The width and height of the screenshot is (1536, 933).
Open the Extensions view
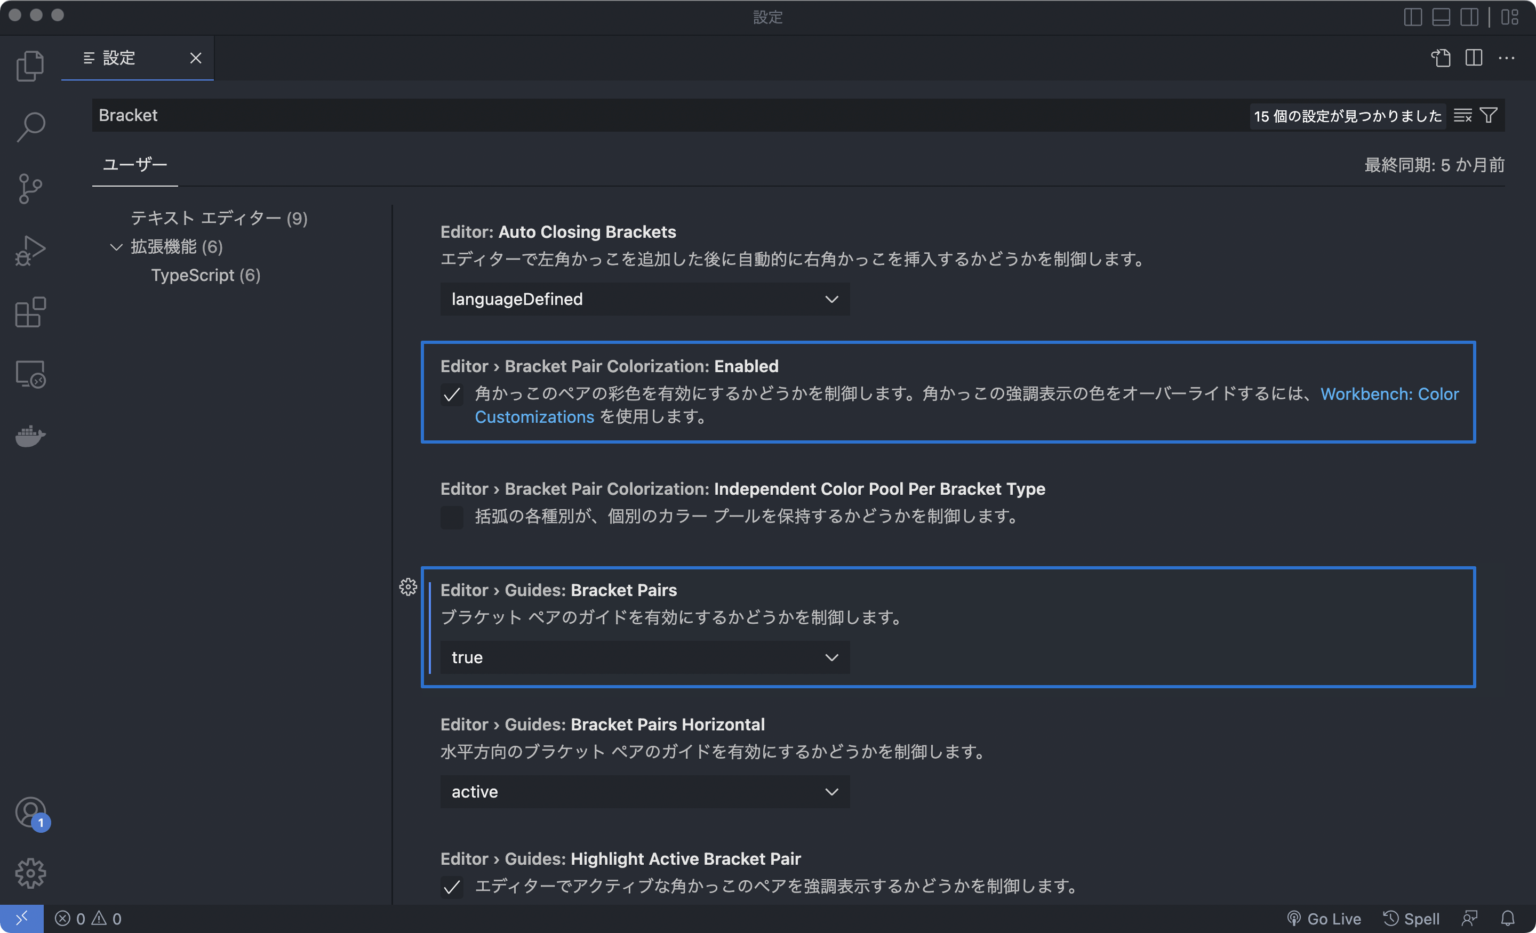coord(30,312)
